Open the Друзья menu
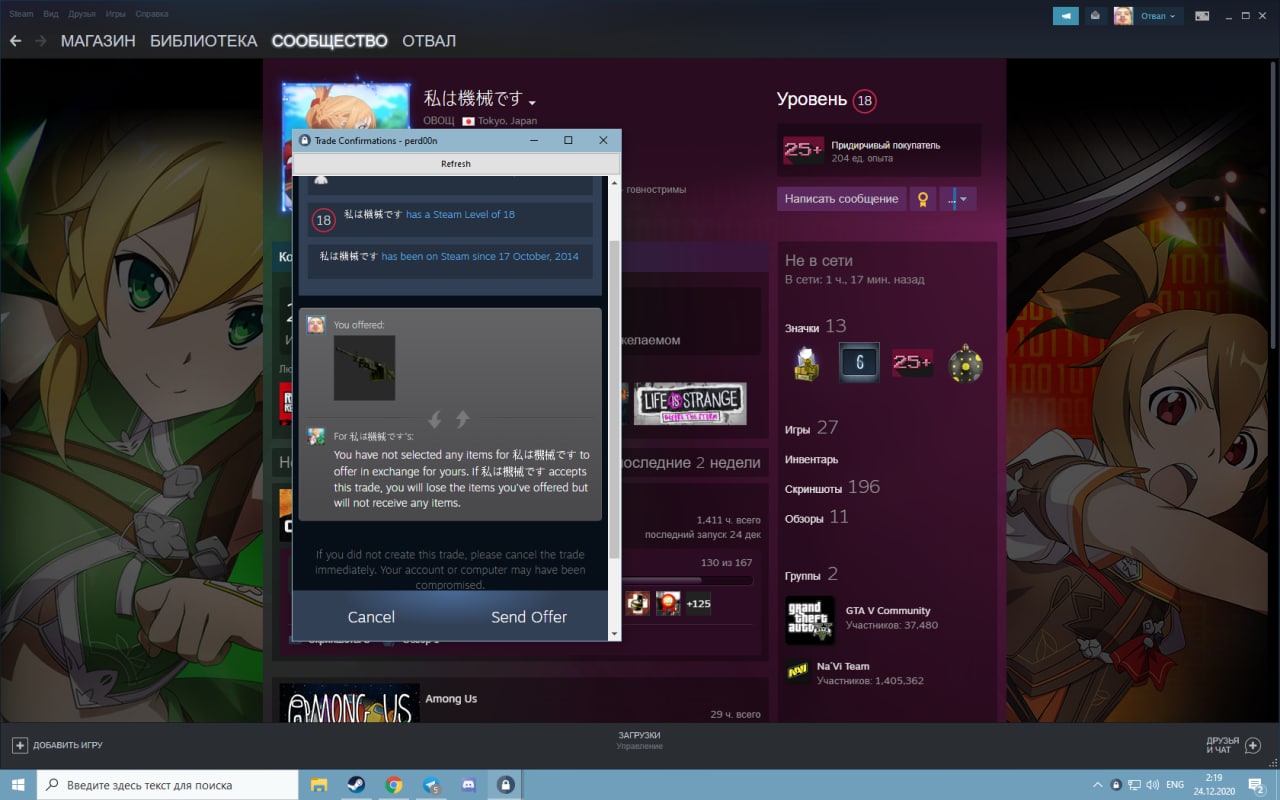 click(83, 14)
